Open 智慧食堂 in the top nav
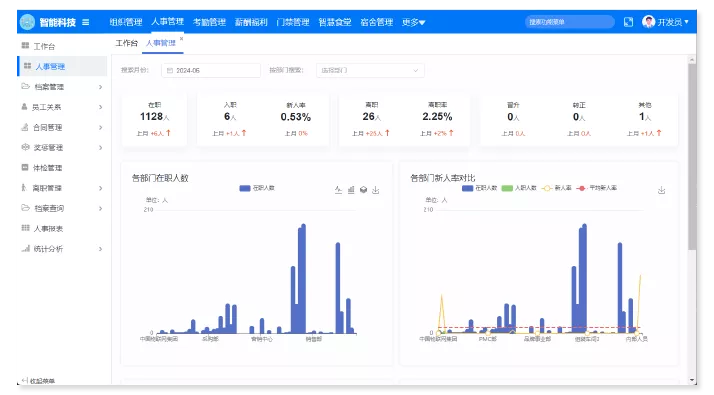714x395 pixels. pos(335,22)
